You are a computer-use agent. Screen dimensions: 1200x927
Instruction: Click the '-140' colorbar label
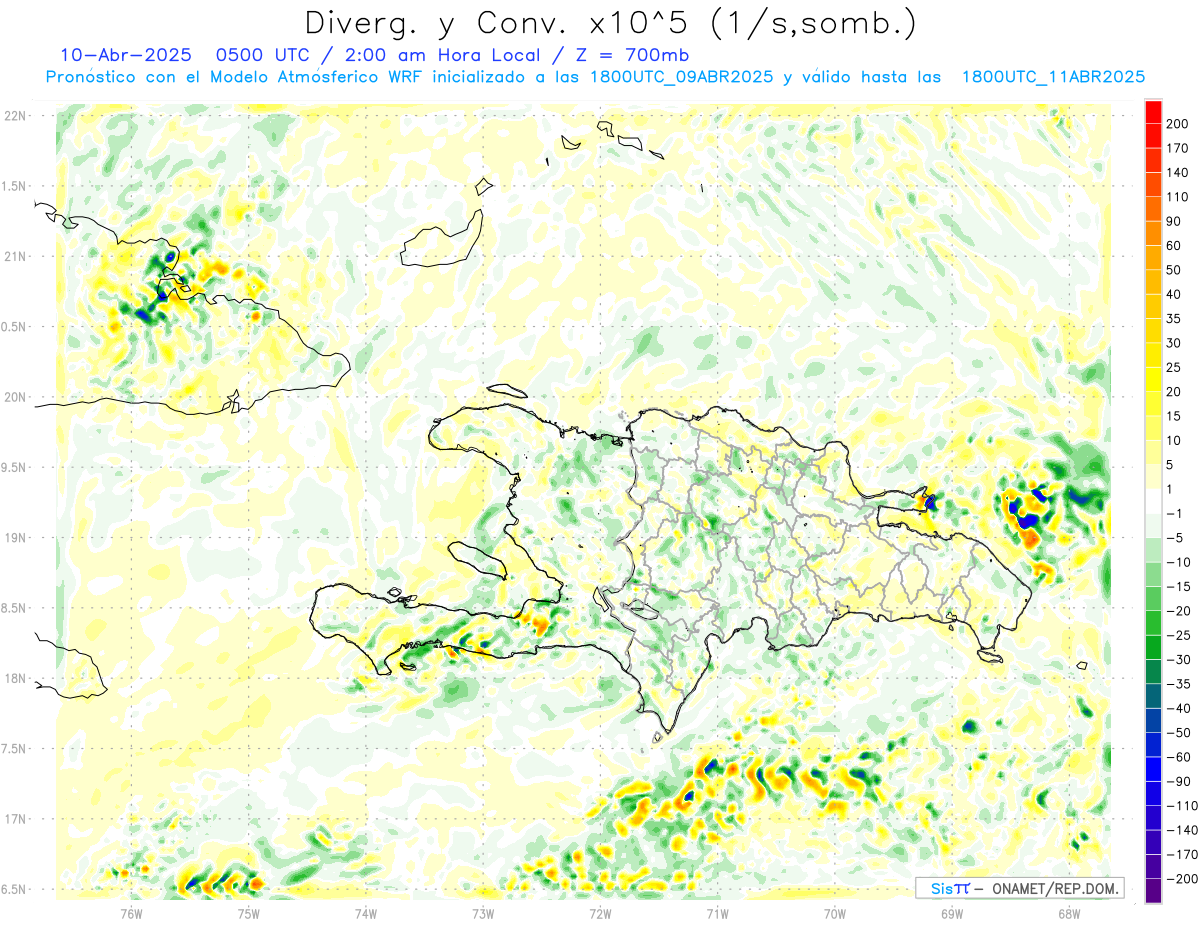pyautogui.click(x=1182, y=831)
